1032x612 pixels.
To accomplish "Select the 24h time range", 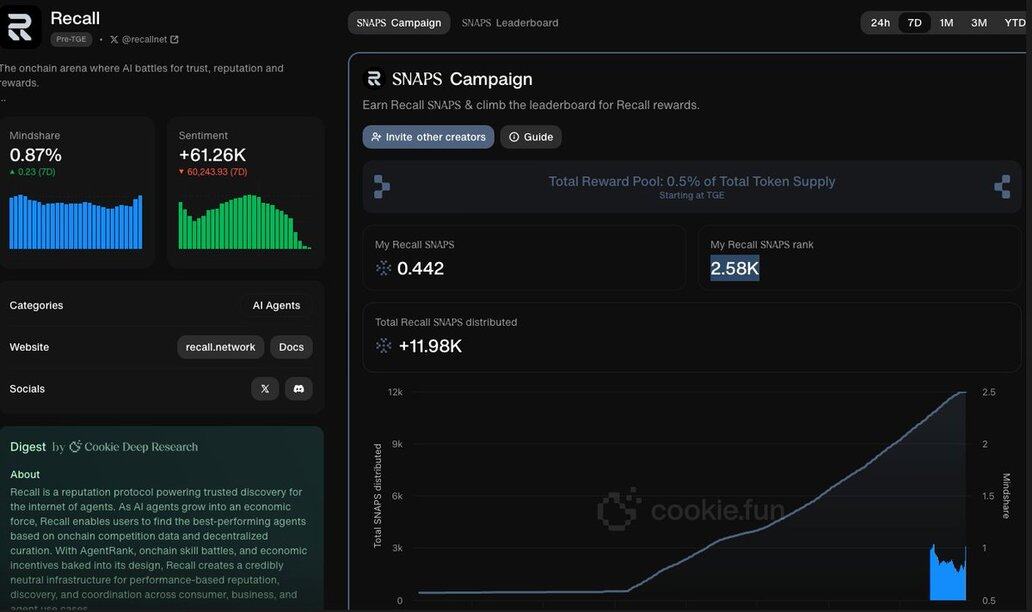I will click(880, 23).
